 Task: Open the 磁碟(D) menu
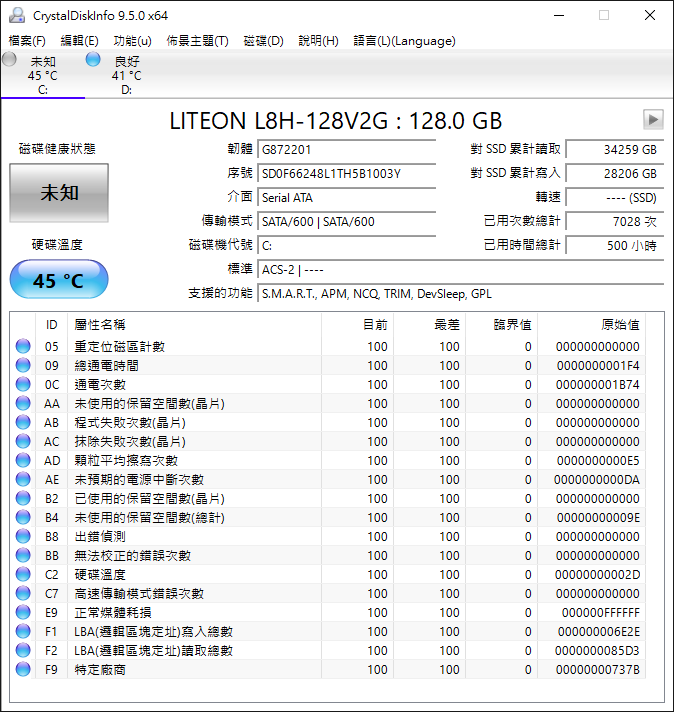click(263, 41)
